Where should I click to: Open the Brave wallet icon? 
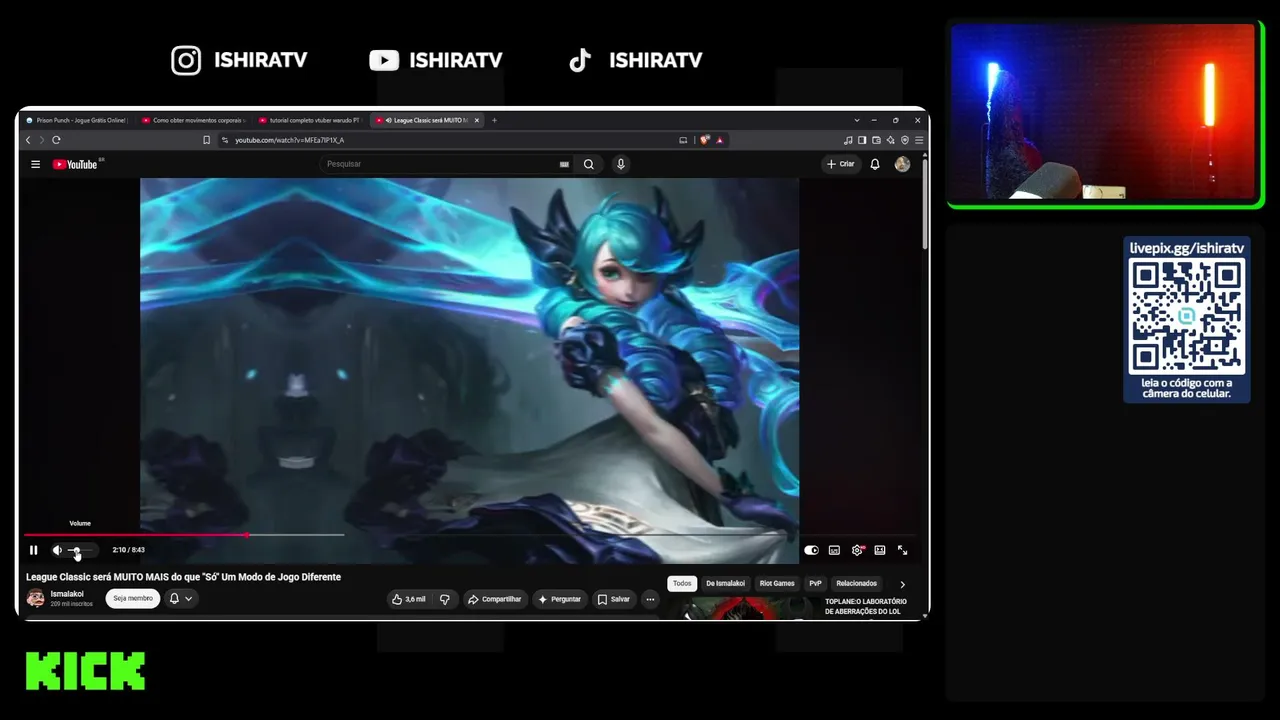point(876,140)
